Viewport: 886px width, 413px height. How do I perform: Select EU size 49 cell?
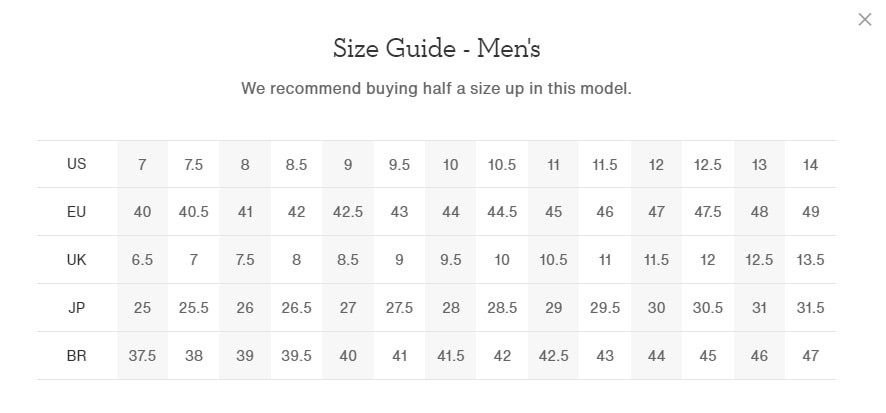click(x=810, y=212)
